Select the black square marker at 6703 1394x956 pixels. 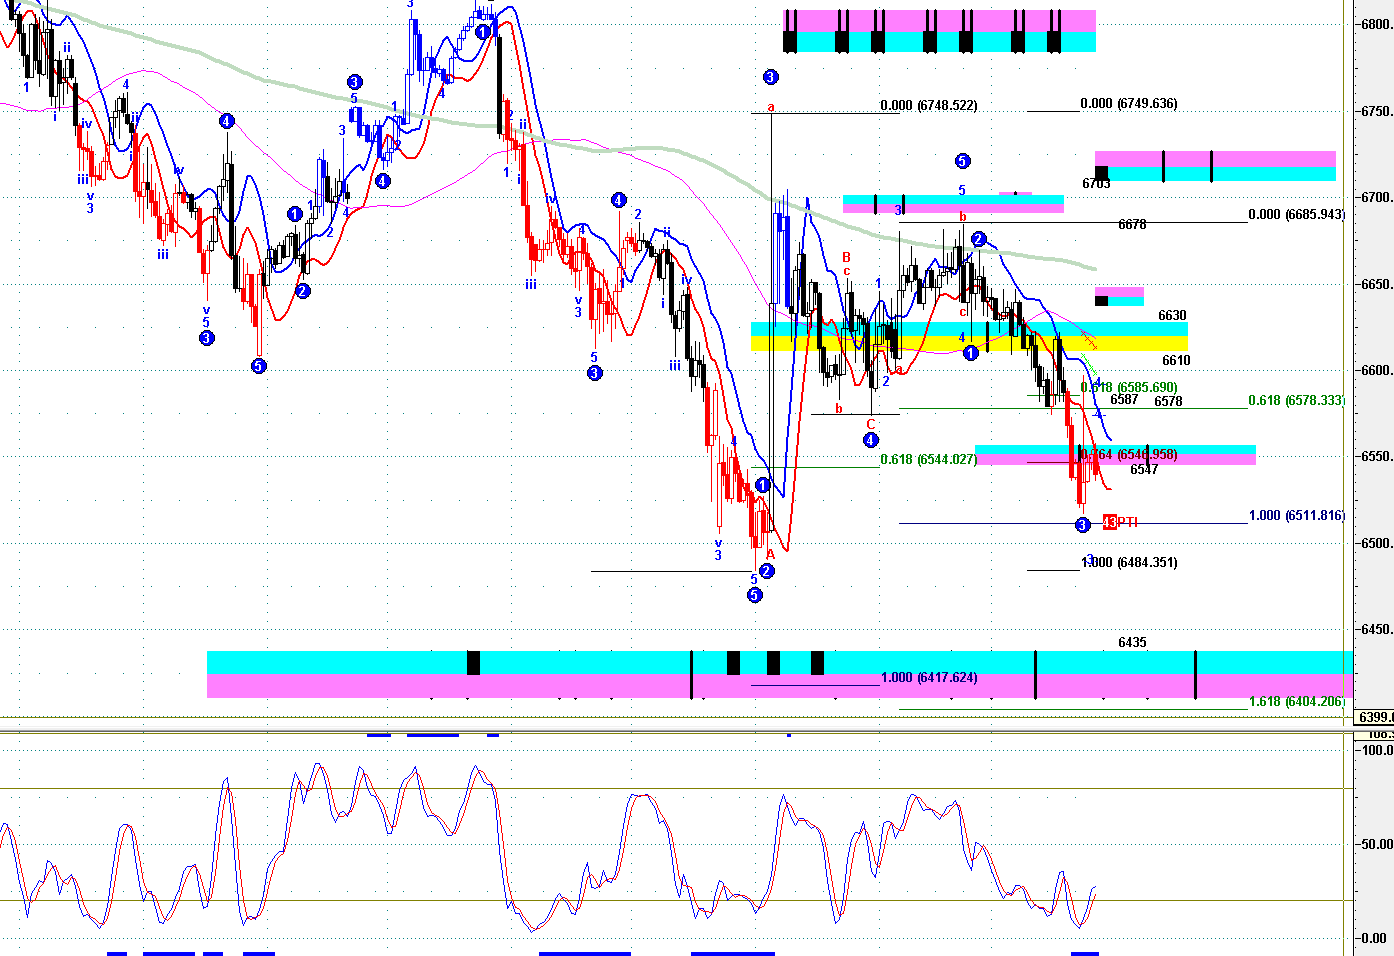(1102, 173)
